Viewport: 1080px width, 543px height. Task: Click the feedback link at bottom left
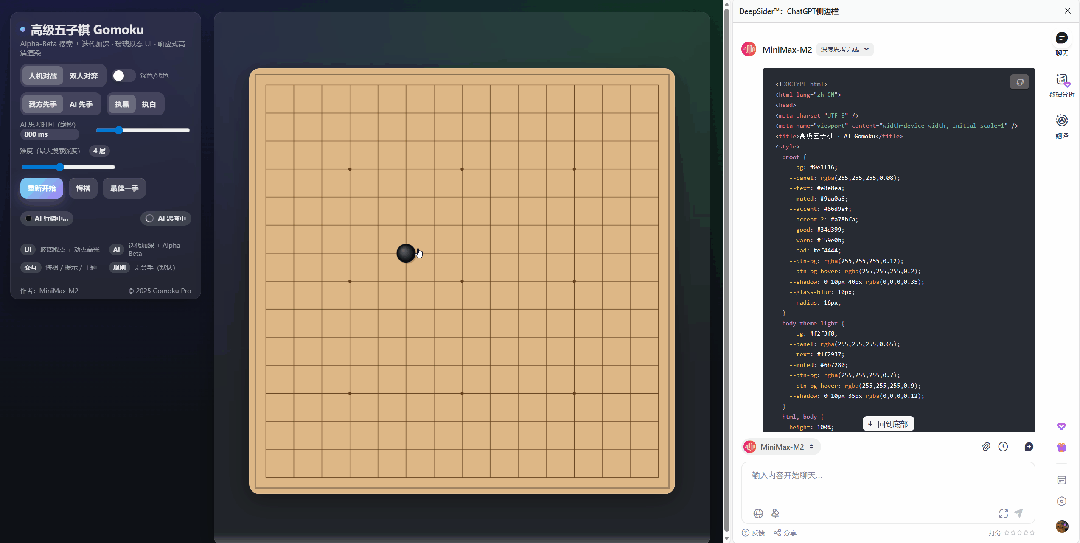point(754,533)
